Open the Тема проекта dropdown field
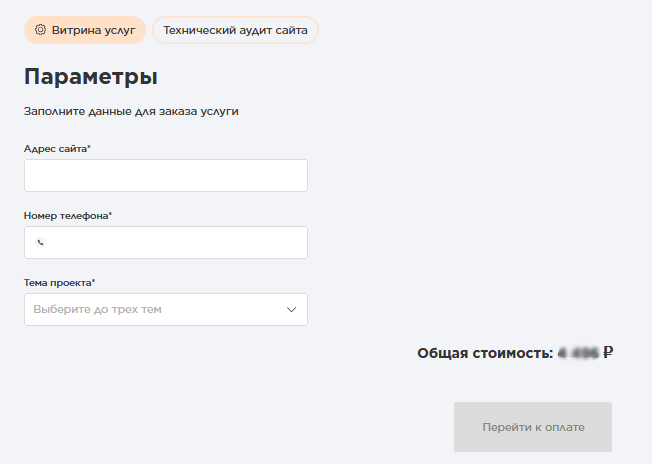Image resolution: width=652 pixels, height=464 pixels. (165, 310)
